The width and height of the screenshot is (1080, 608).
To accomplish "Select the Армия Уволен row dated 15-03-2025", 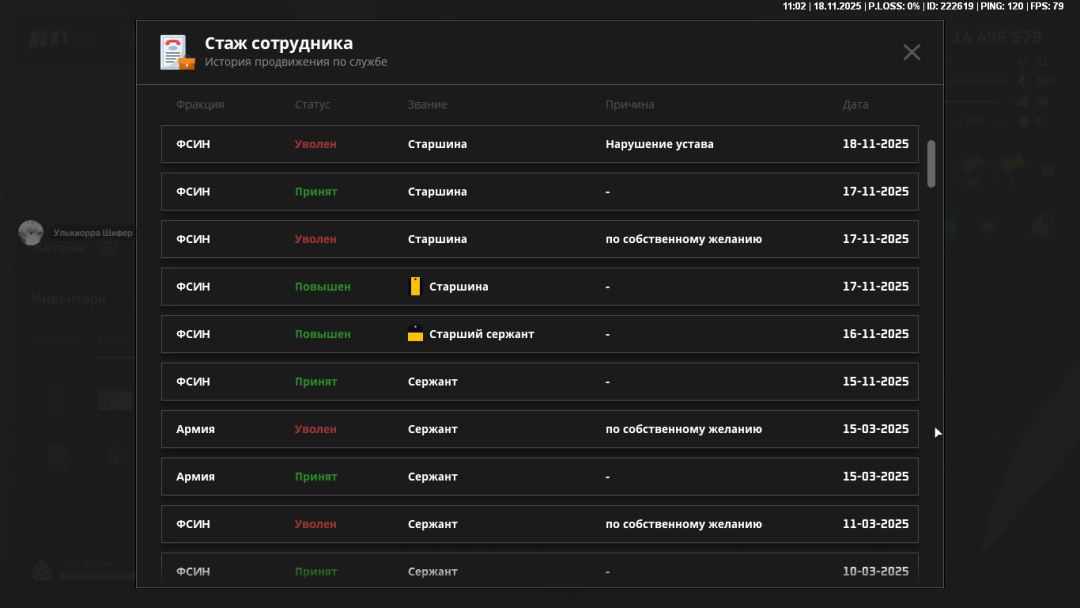I will (539, 429).
